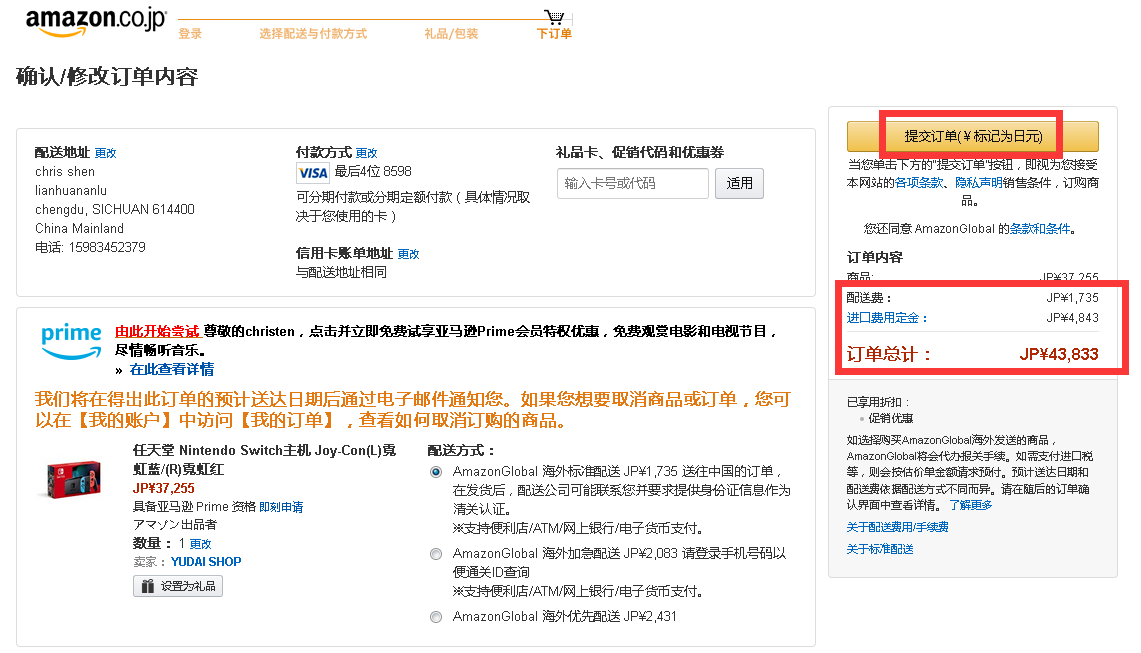Click order total JP¥43,833
This screenshot has height=653, width=1141.
[1059, 355]
